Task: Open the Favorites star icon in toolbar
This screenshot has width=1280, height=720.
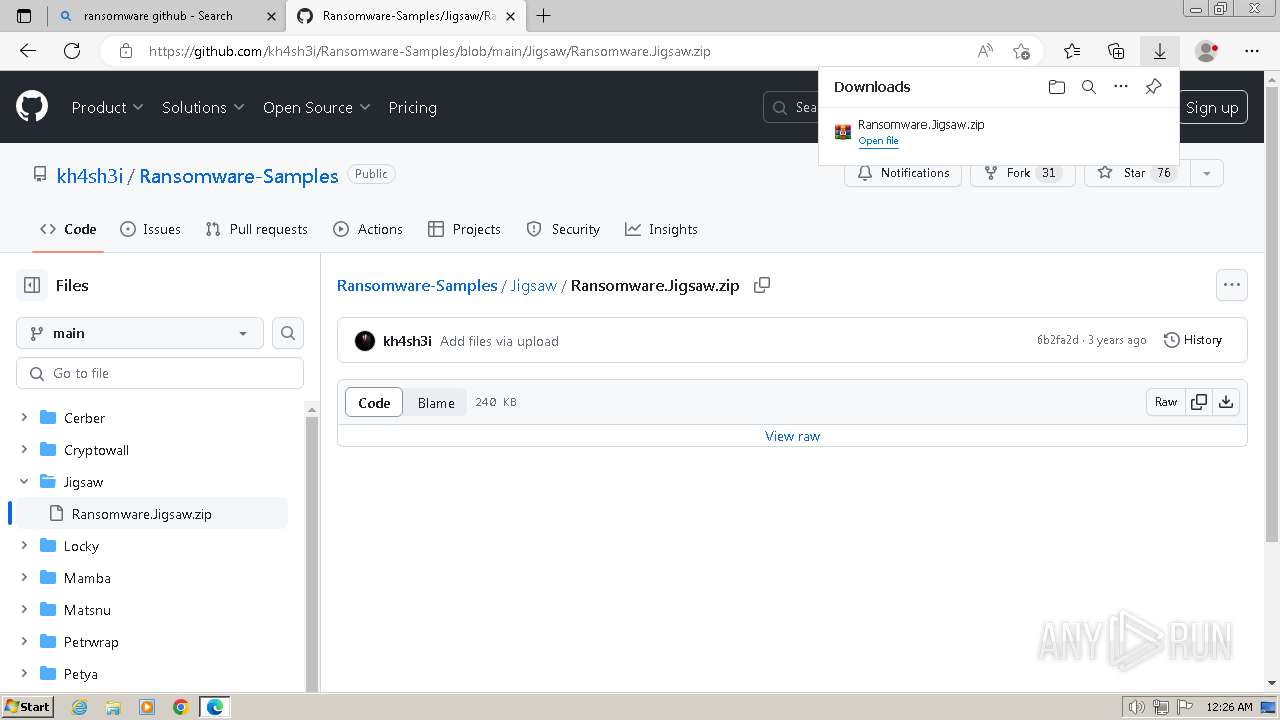Action: (x=1071, y=51)
